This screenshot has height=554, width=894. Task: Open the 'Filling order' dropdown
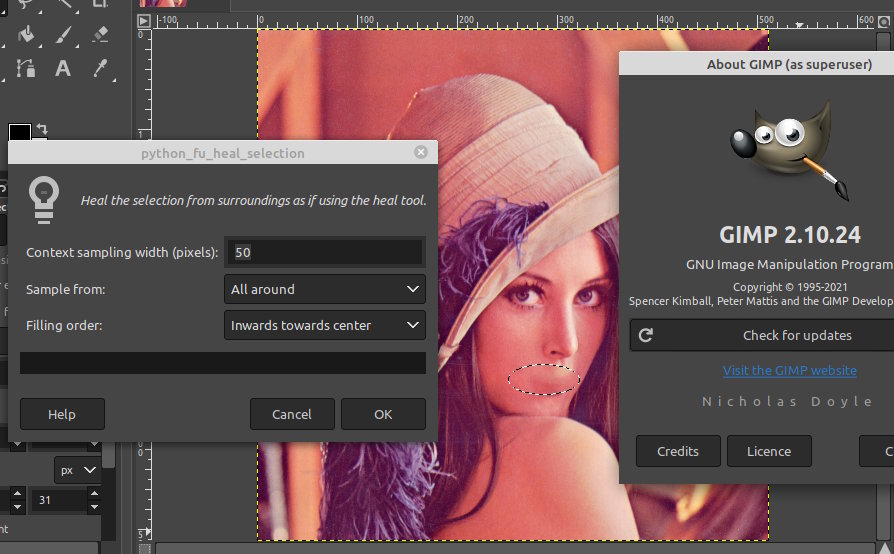(x=325, y=325)
